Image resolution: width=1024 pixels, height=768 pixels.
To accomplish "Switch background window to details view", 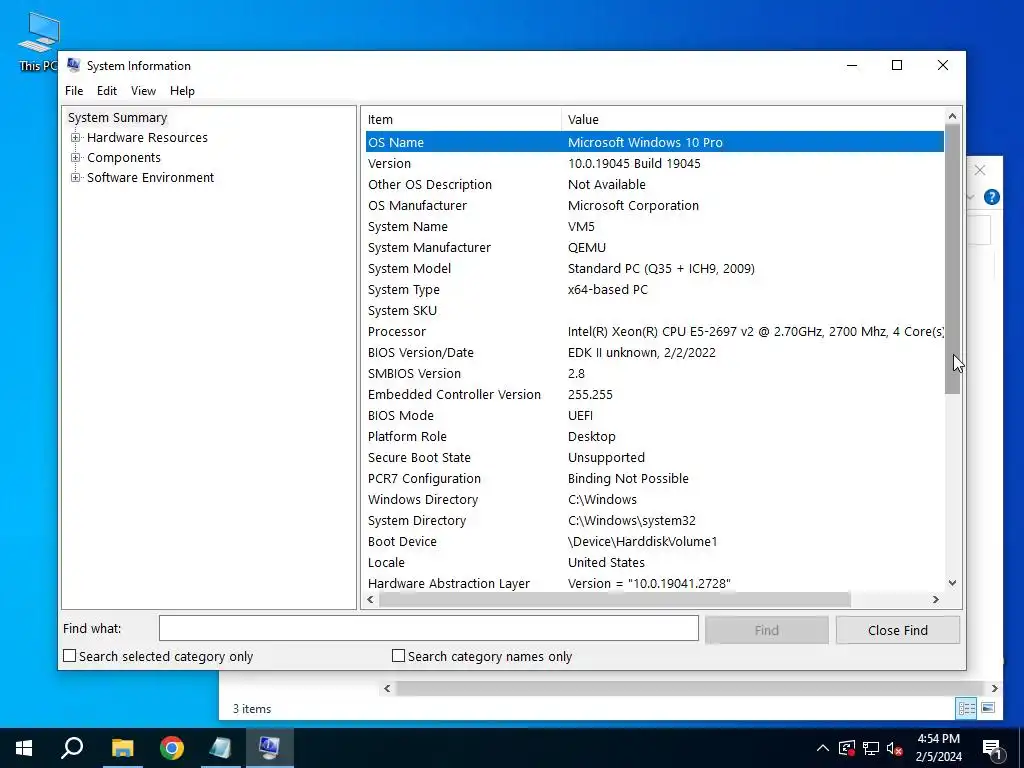I will [x=967, y=708].
